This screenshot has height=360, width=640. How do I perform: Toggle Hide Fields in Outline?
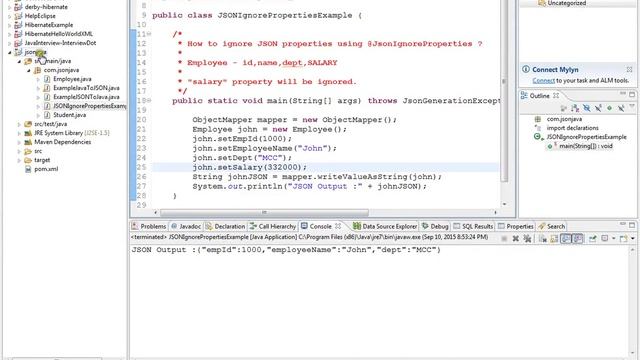click(x=587, y=108)
